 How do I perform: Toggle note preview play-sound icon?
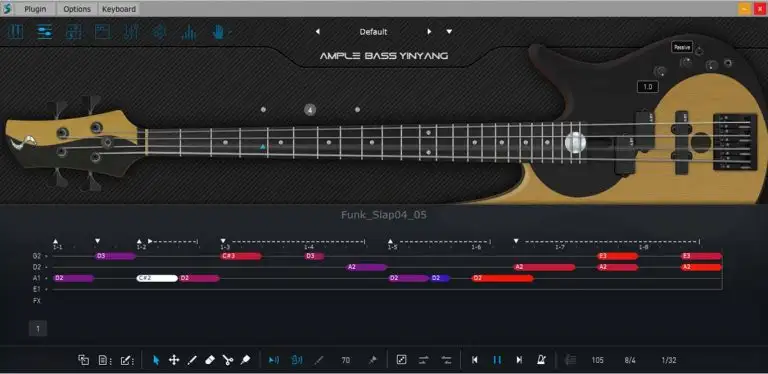click(274, 360)
